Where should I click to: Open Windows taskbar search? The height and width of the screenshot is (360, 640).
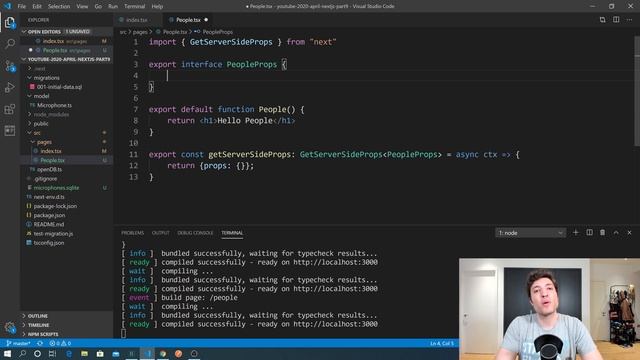point(22,353)
